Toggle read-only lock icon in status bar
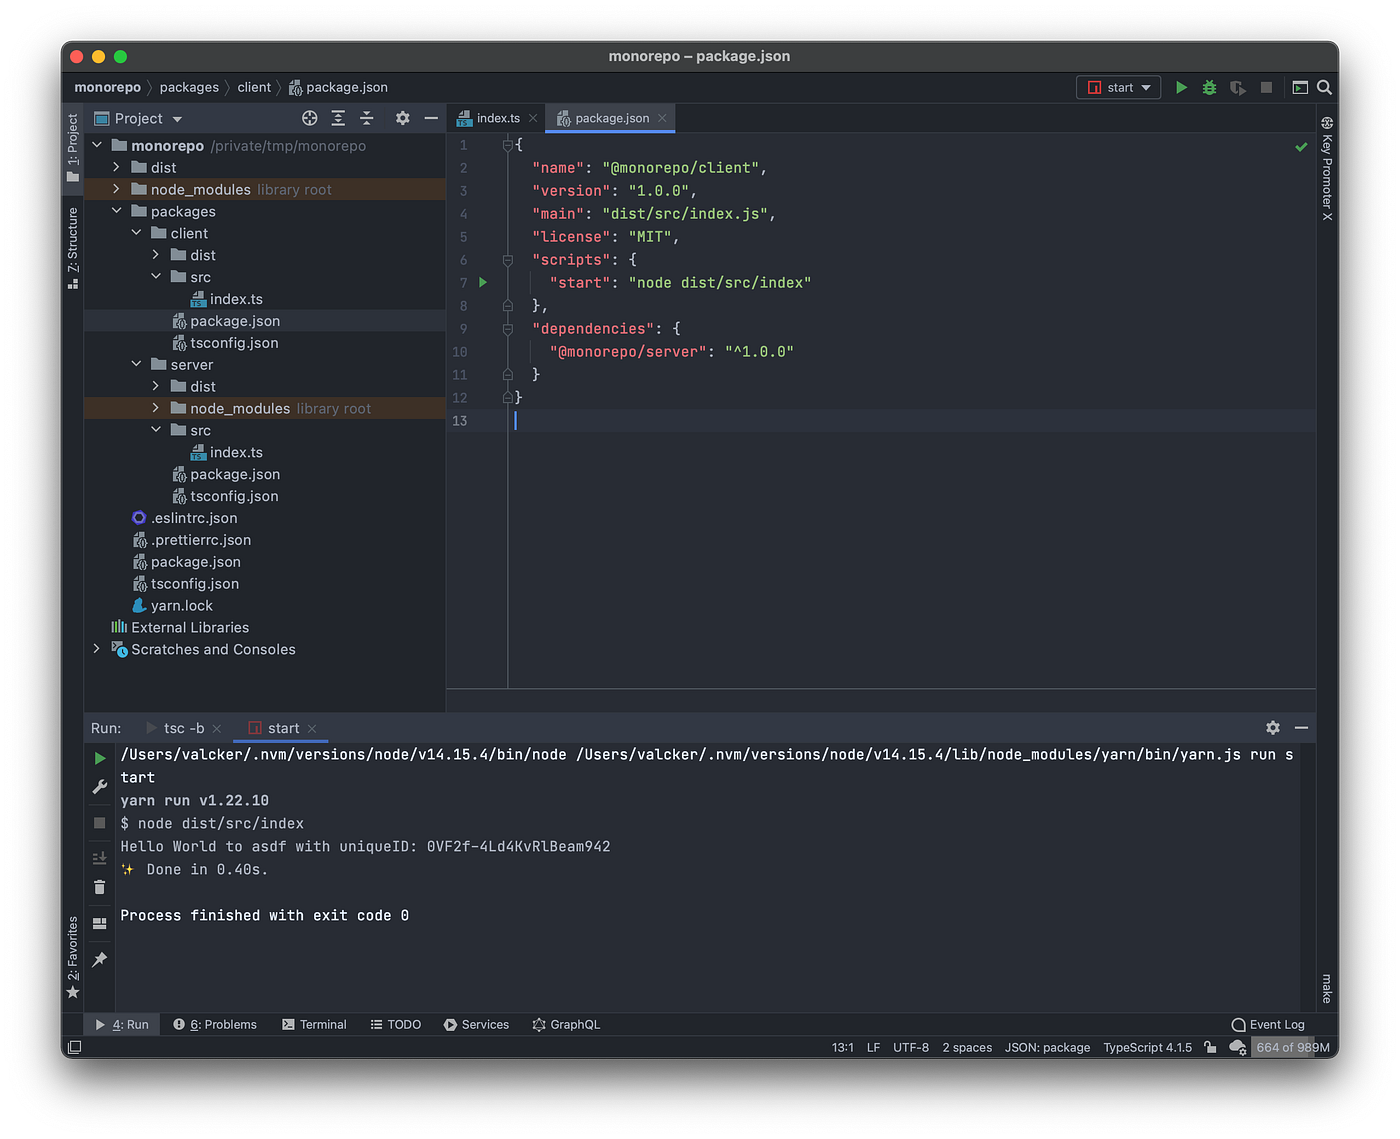 click(1210, 1047)
